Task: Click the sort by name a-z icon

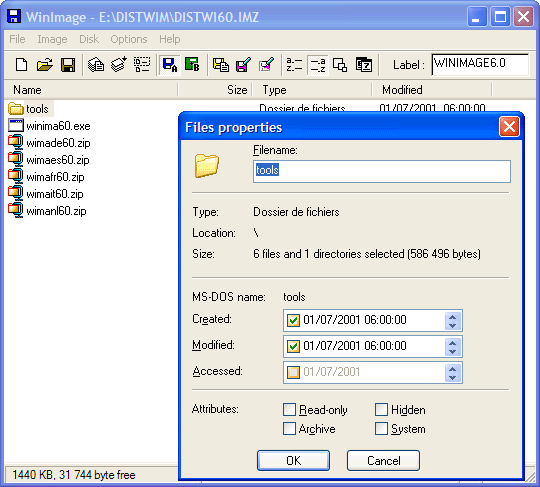Action: coord(294,65)
